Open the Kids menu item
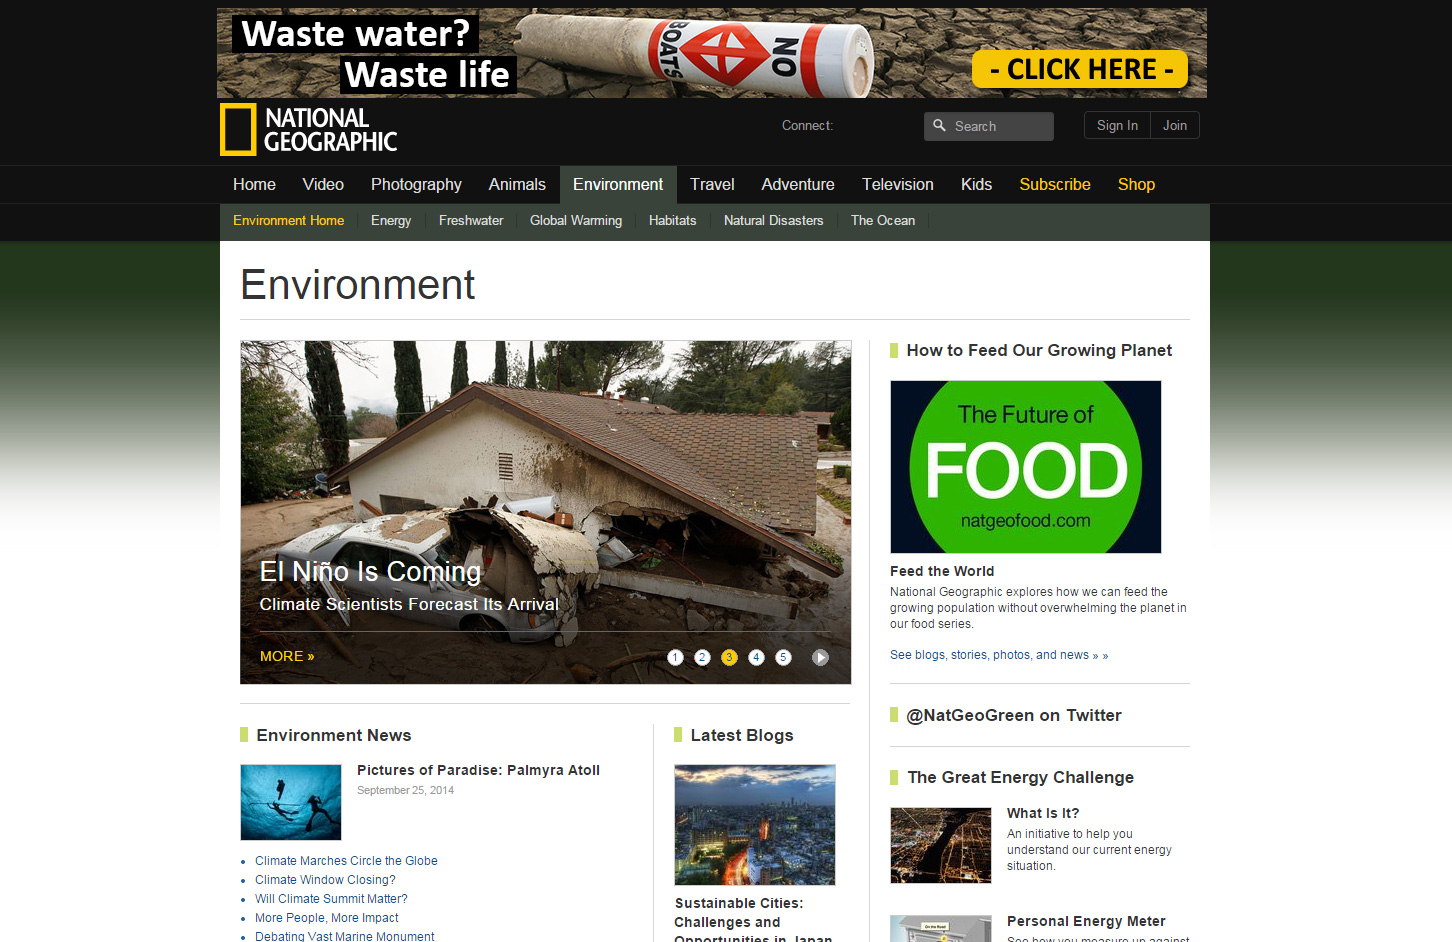This screenshot has height=942, width=1452. click(x=976, y=184)
